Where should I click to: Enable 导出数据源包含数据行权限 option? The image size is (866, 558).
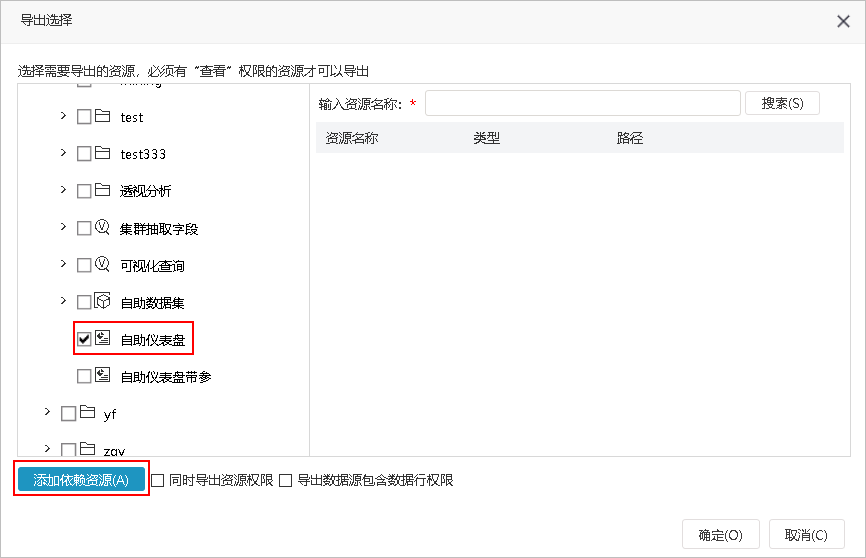coord(286,481)
